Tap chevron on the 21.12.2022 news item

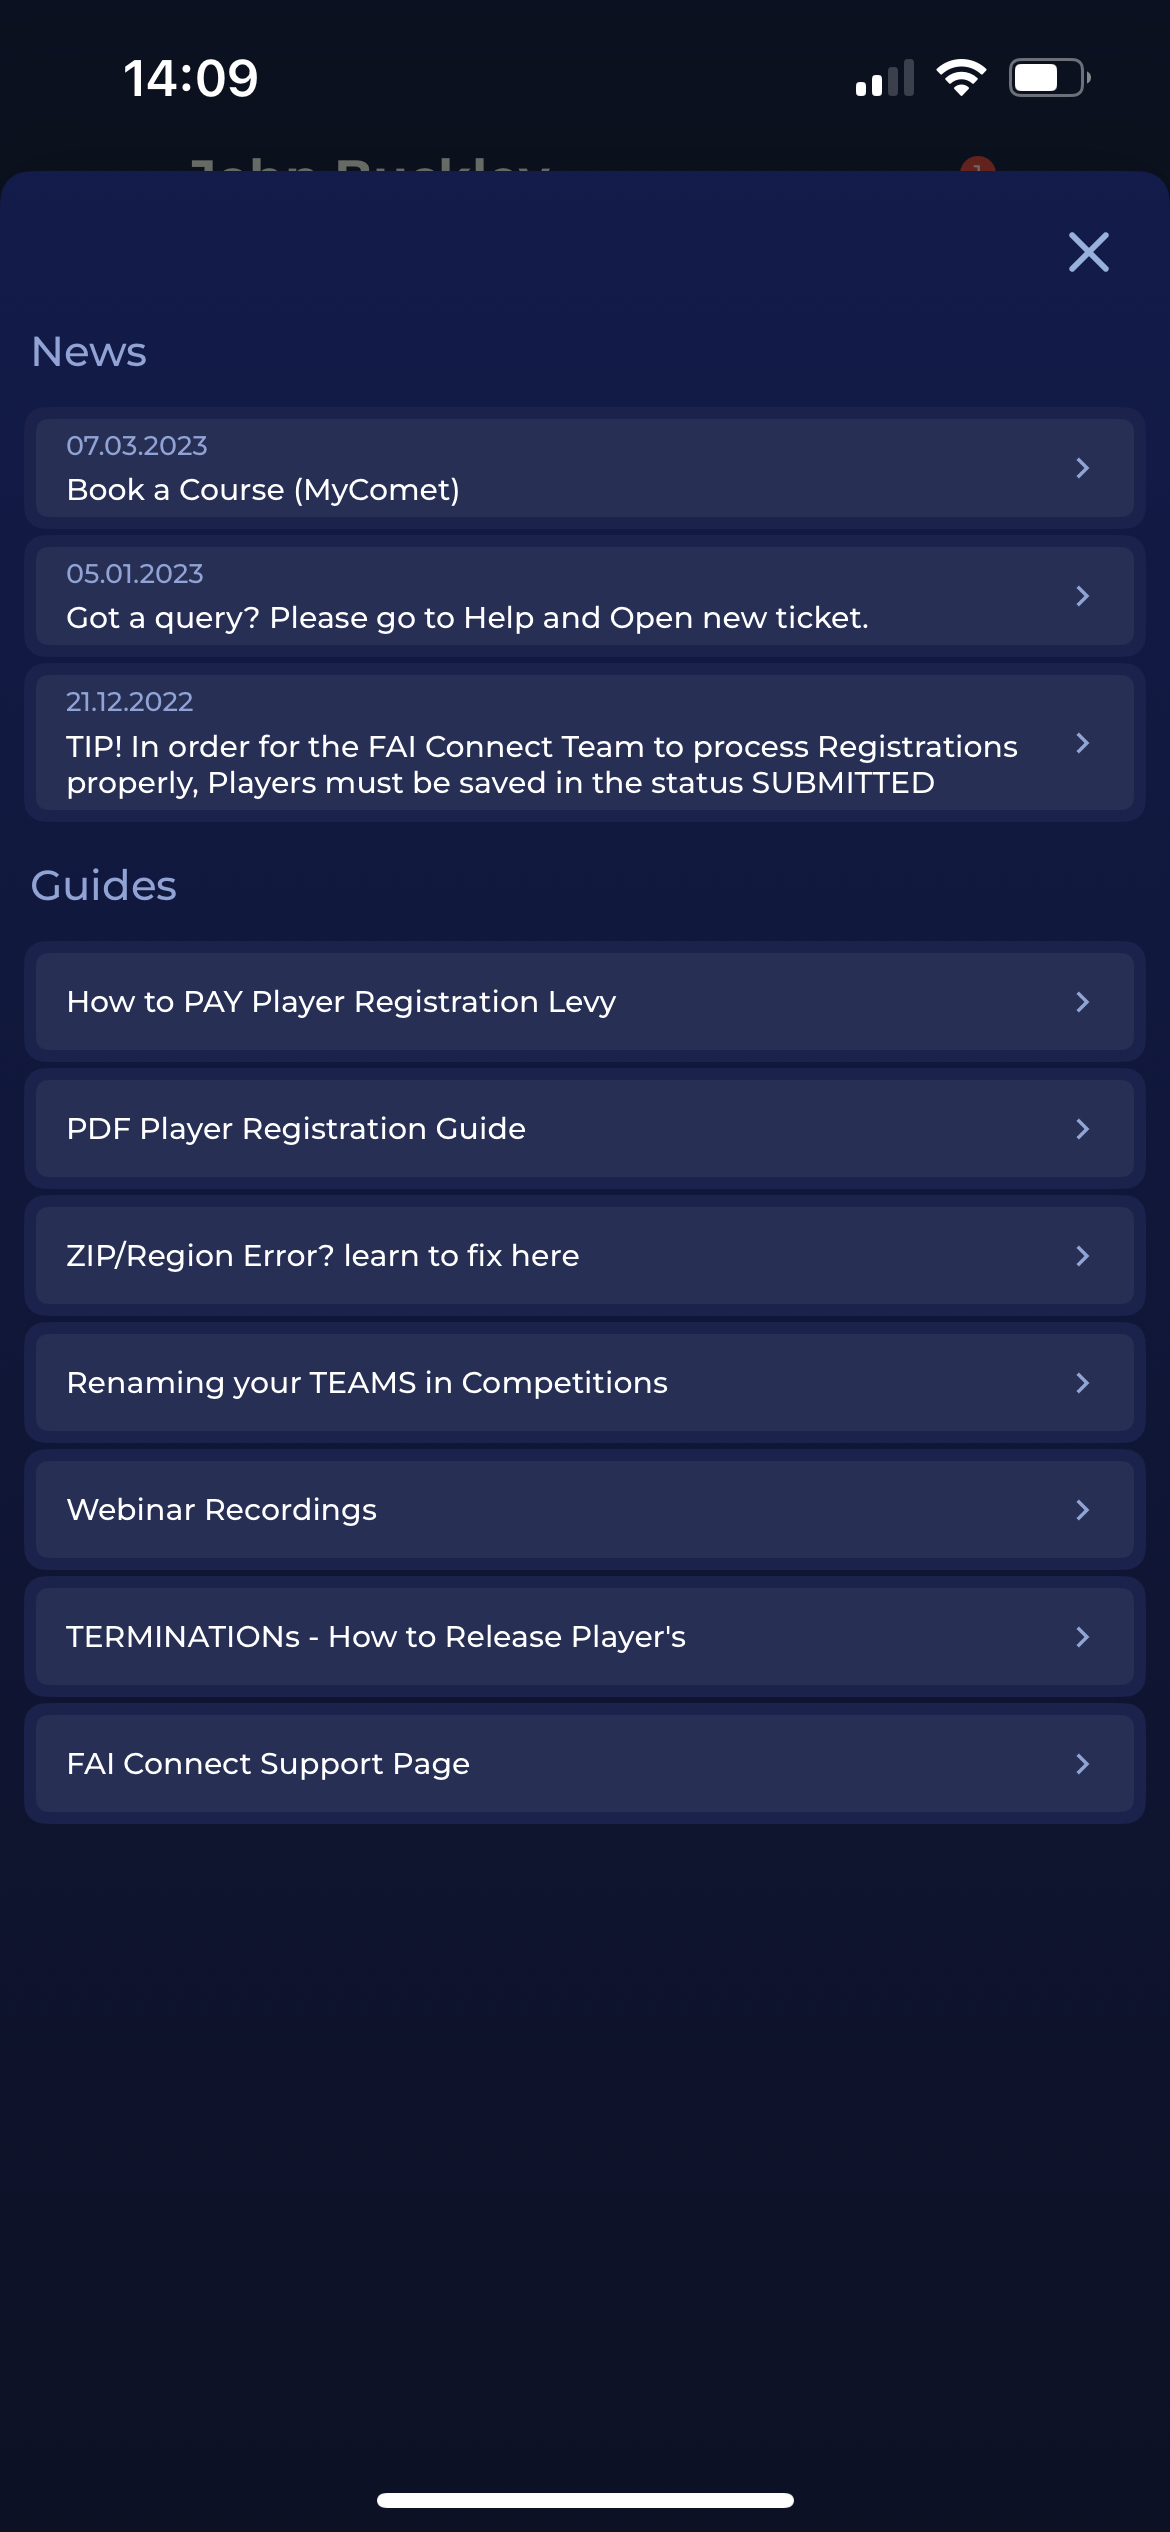coord(1082,743)
